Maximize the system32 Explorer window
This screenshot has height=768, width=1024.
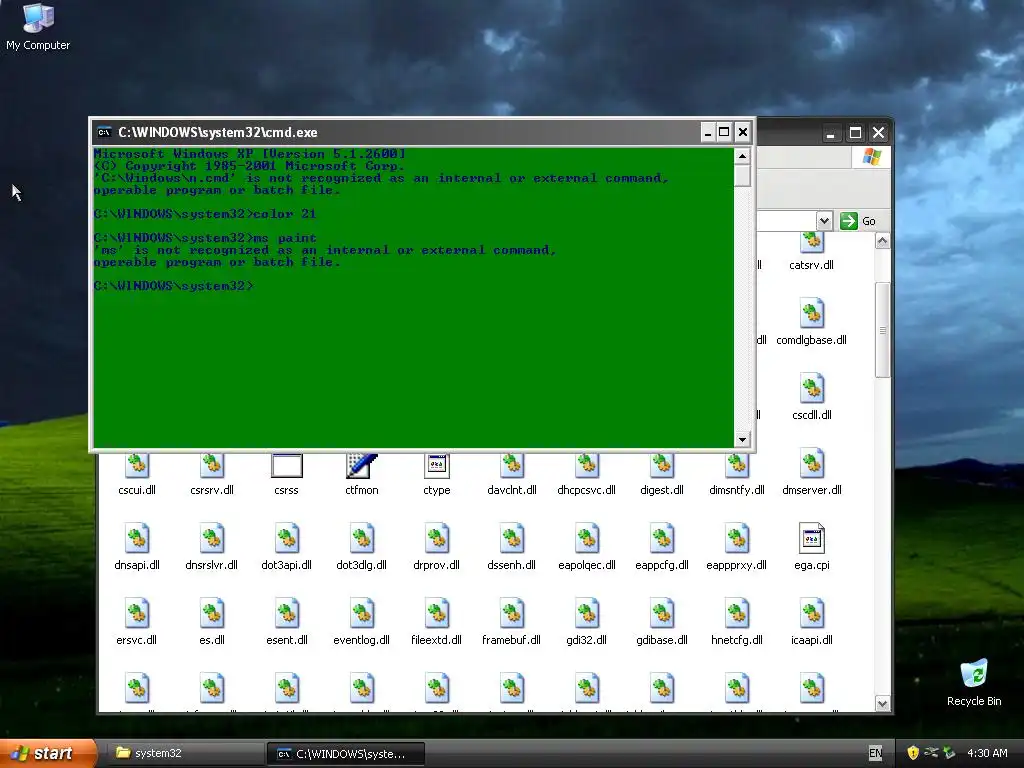tap(855, 133)
